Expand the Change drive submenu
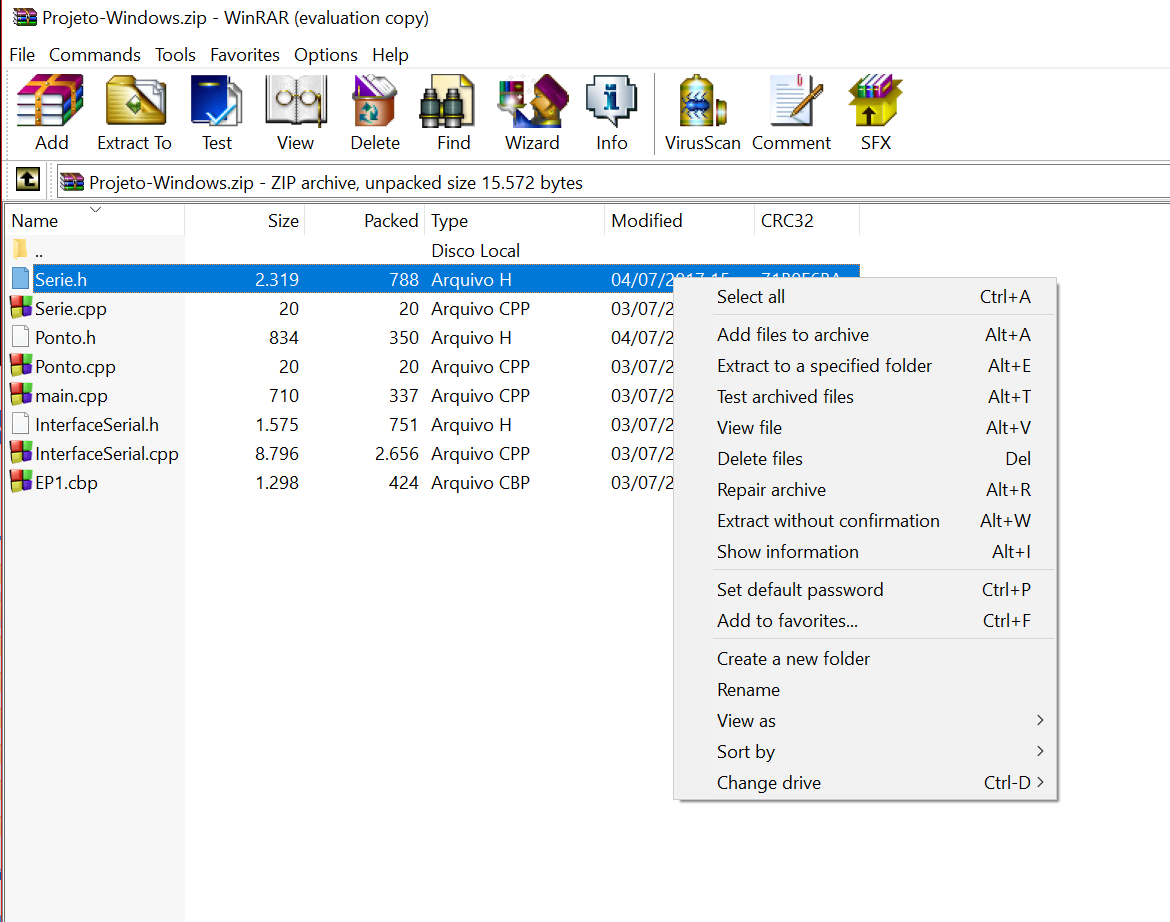This screenshot has height=922, width=1170. point(865,783)
